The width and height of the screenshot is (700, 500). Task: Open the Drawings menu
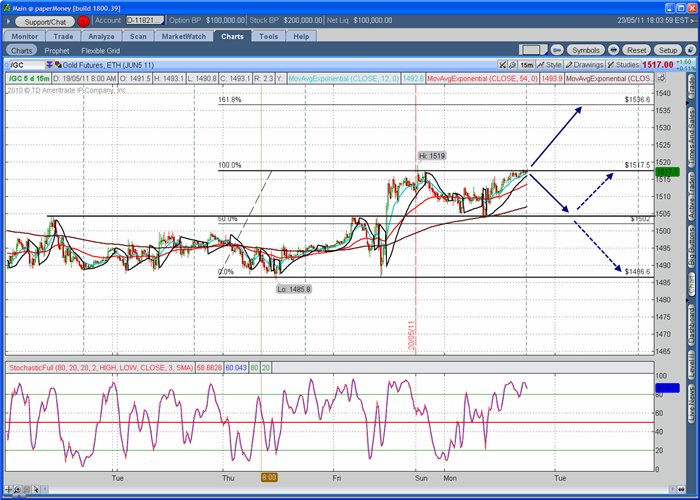584,65
